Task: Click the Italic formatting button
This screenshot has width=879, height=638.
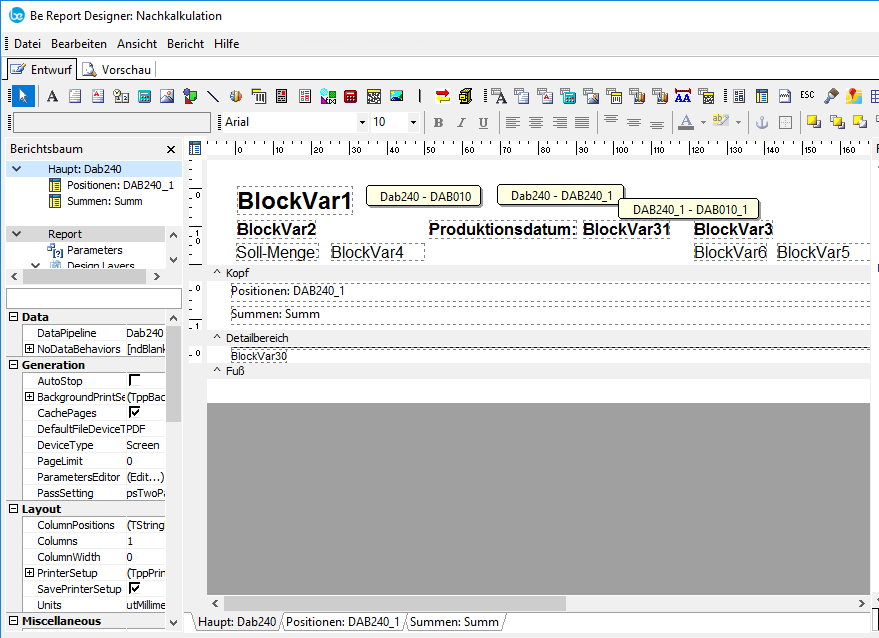Action: tap(461, 122)
